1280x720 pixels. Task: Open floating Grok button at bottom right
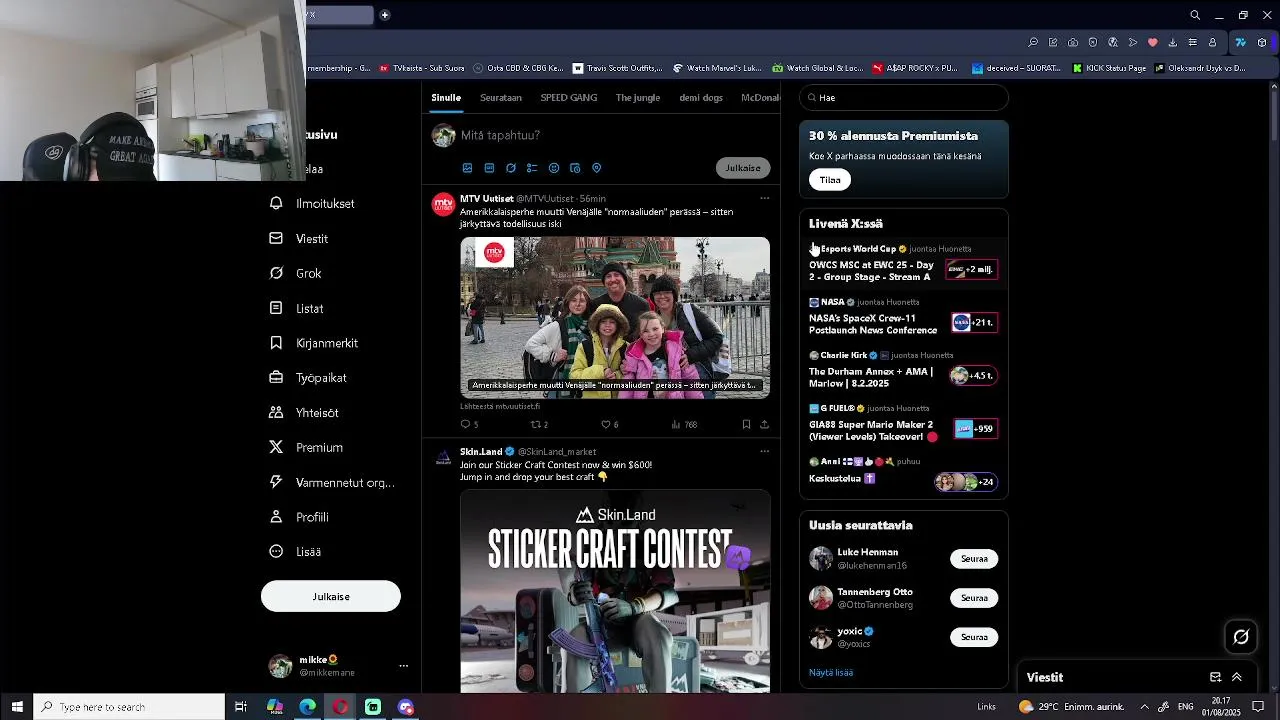[1241, 636]
